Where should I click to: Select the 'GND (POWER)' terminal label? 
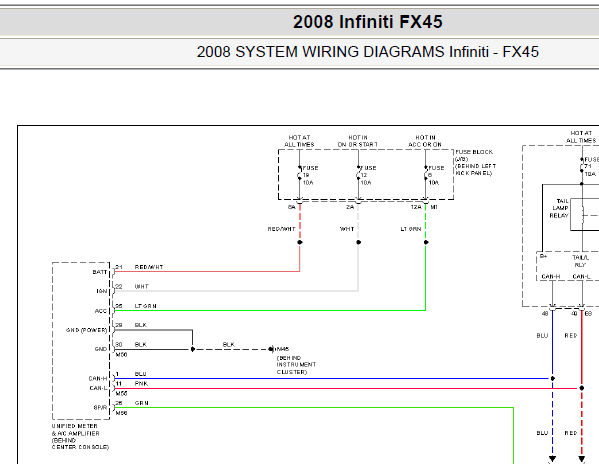click(86, 330)
